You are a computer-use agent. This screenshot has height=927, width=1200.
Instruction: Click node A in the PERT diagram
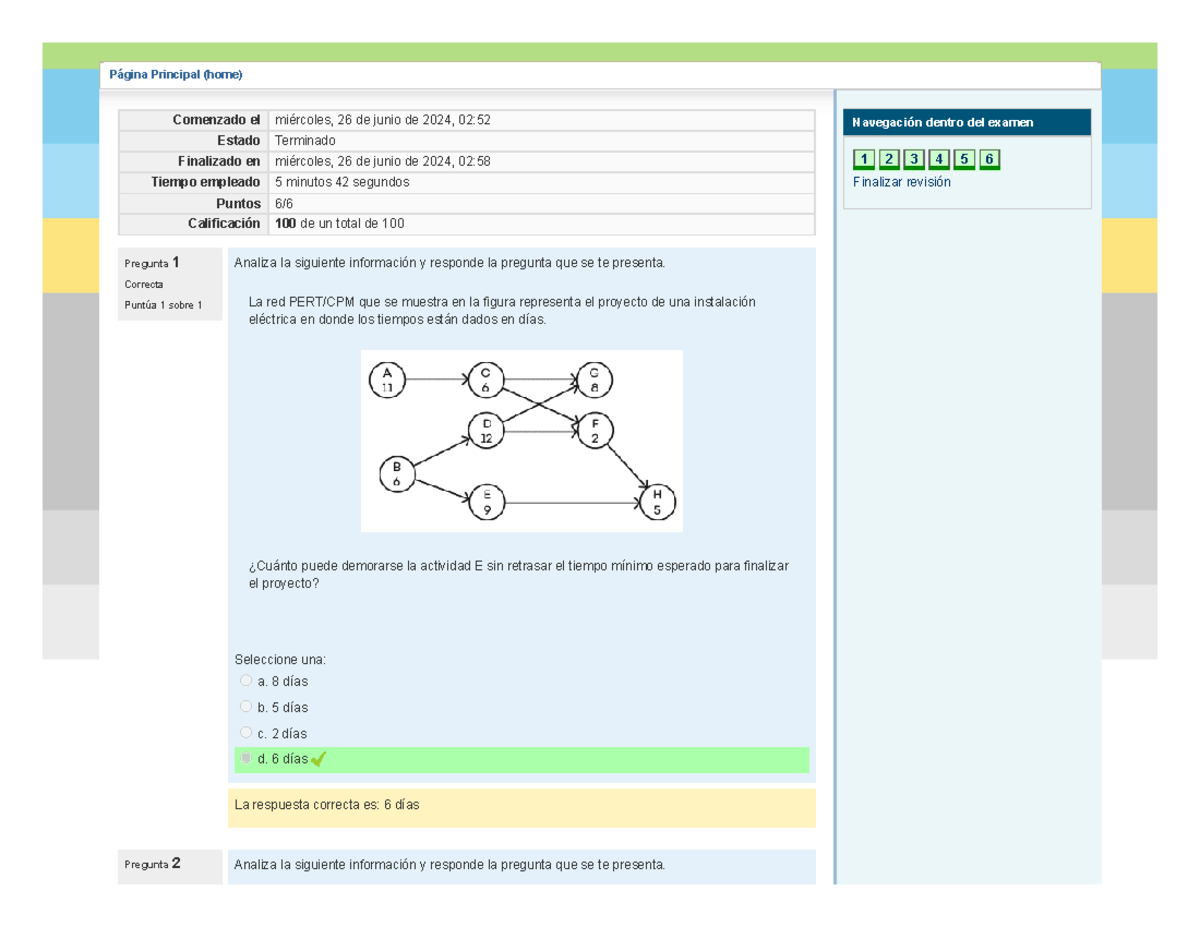tap(388, 379)
